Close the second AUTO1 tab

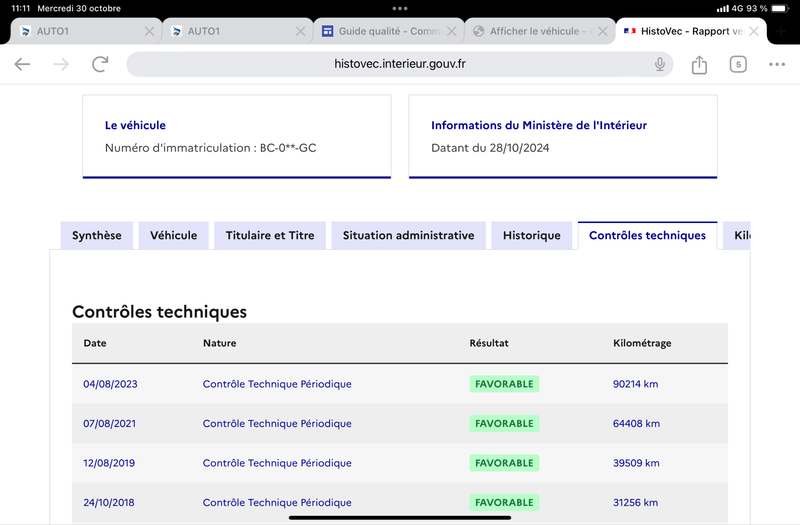tap(301, 31)
